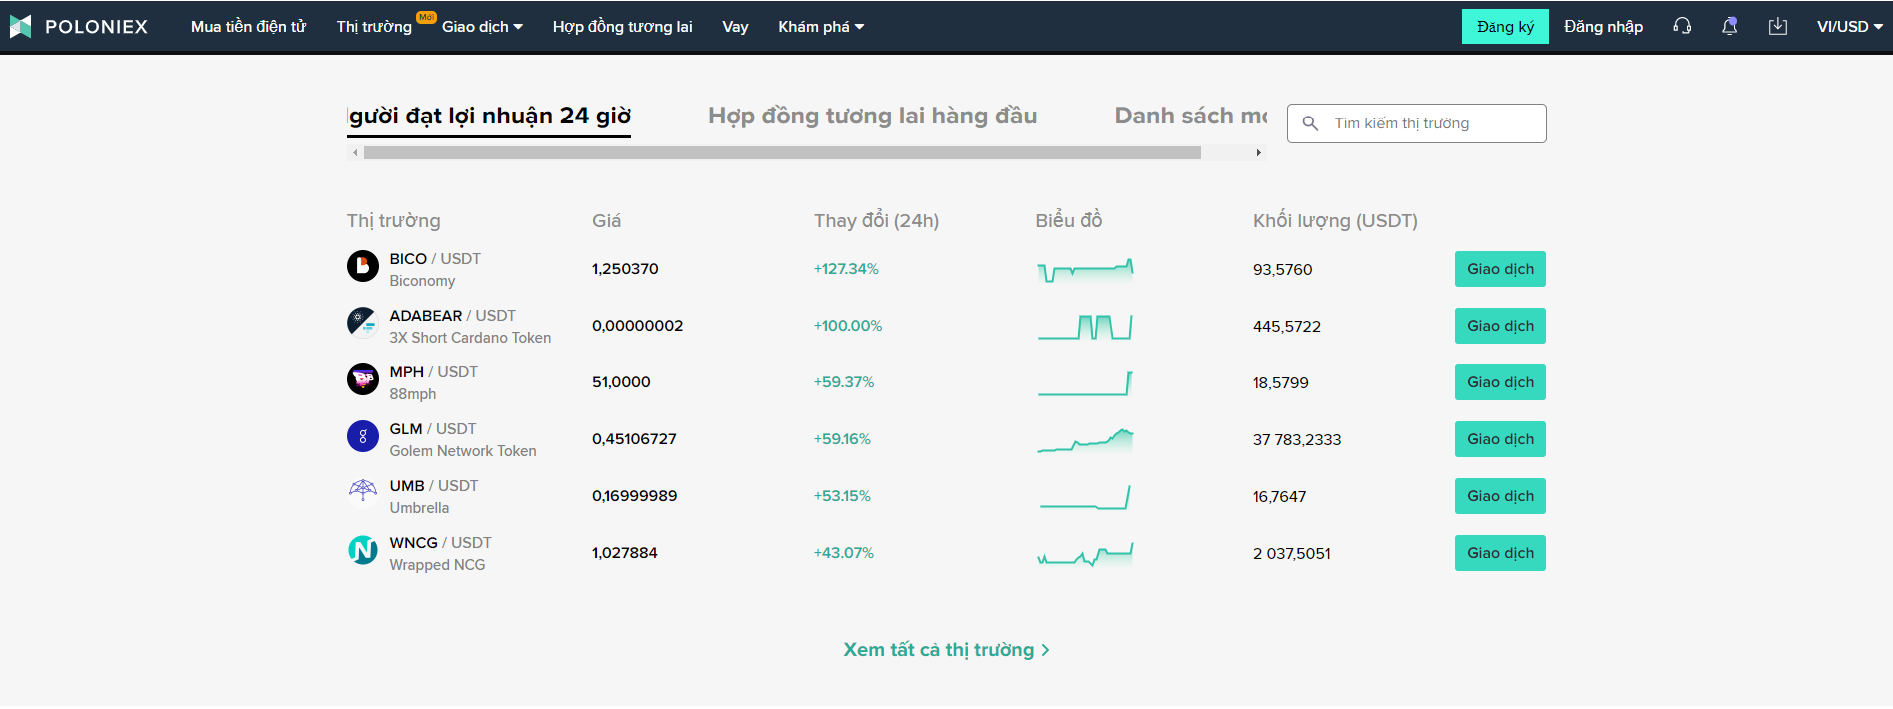Select the ADABEAR / USDT pair name
The image size is (1893, 709).
pyautogui.click(x=452, y=316)
